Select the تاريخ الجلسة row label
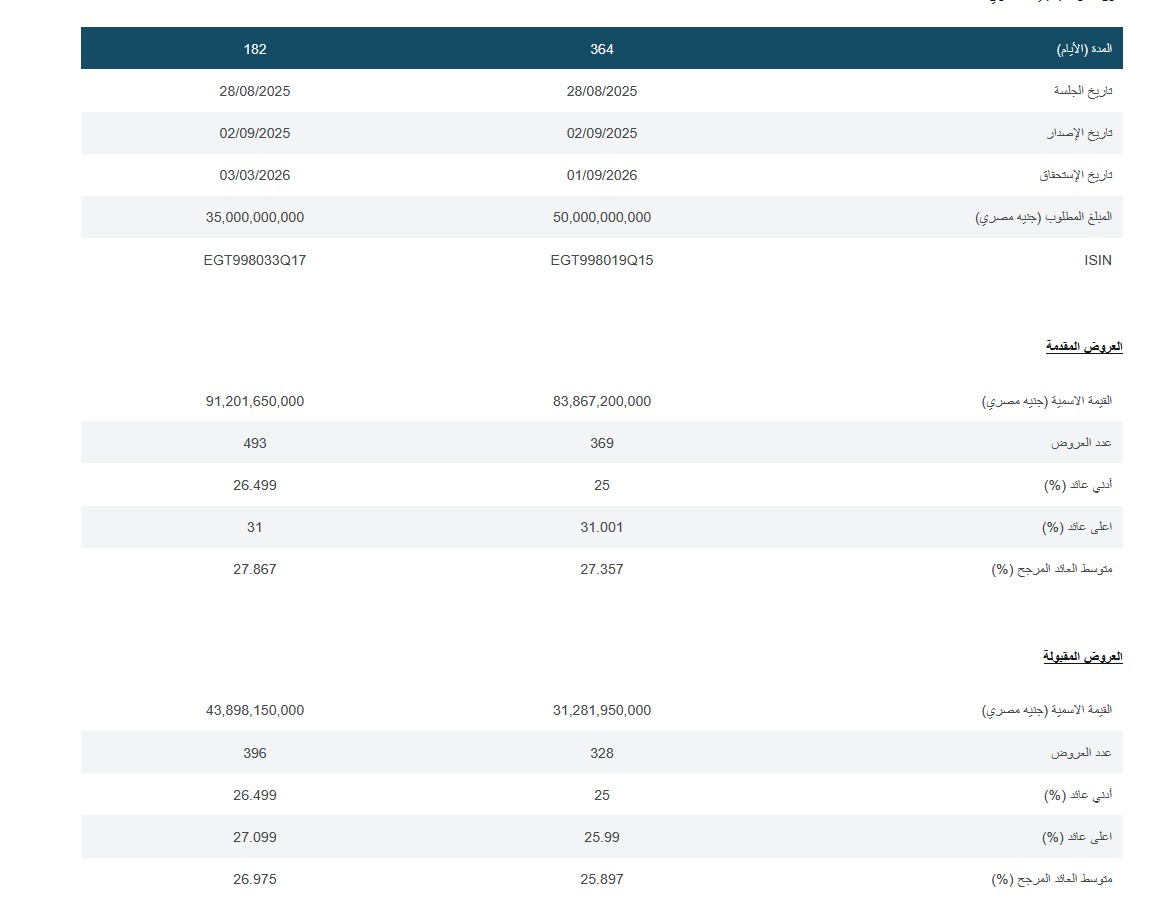The height and width of the screenshot is (915, 1158). pyautogui.click(x=1083, y=91)
